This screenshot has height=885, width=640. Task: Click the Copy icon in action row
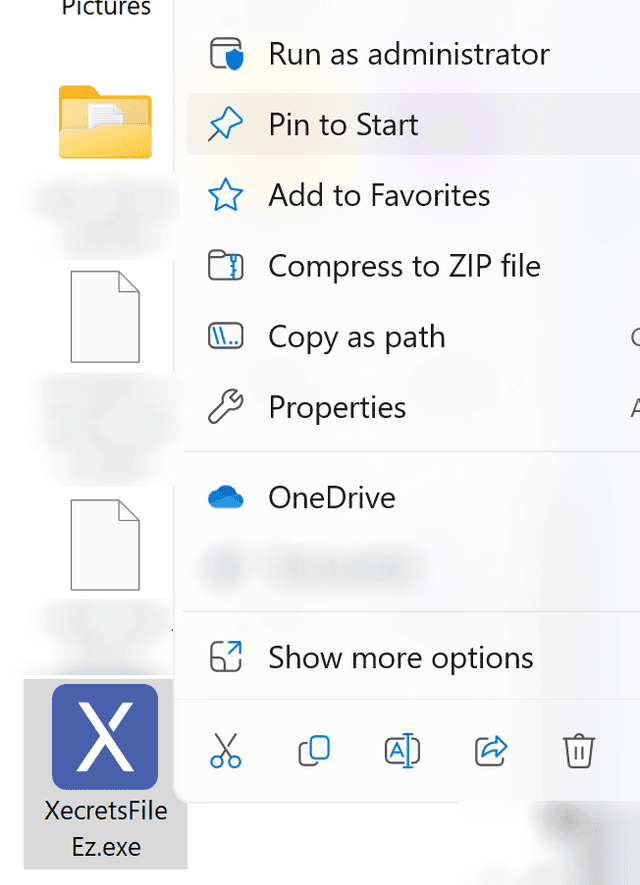click(313, 752)
